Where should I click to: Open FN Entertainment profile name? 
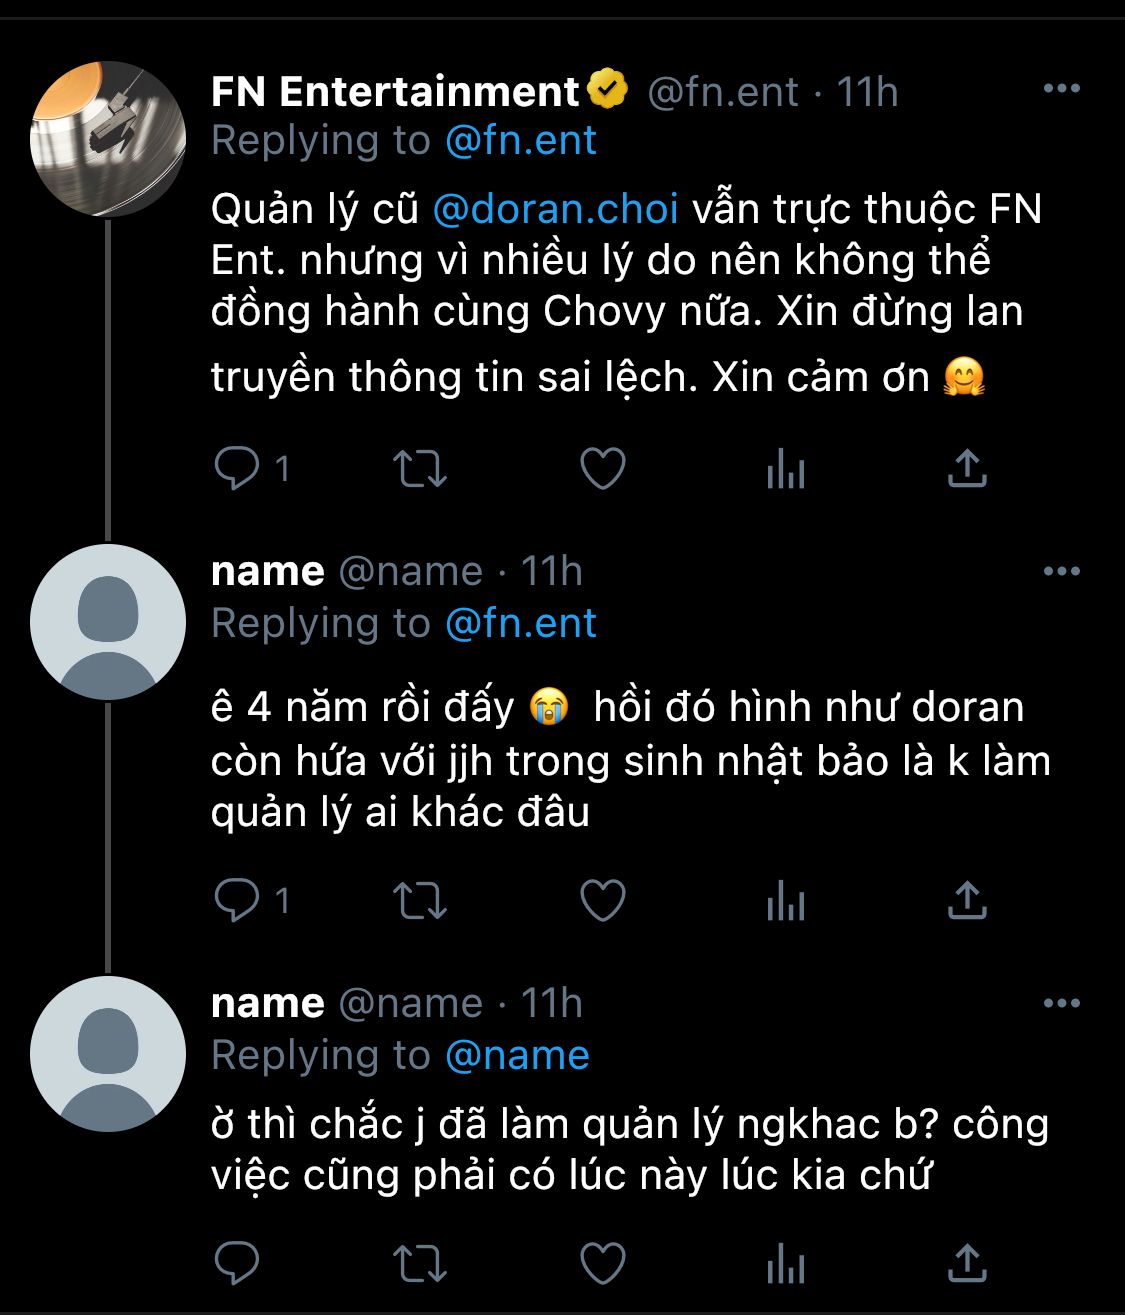(x=395, y=91)
